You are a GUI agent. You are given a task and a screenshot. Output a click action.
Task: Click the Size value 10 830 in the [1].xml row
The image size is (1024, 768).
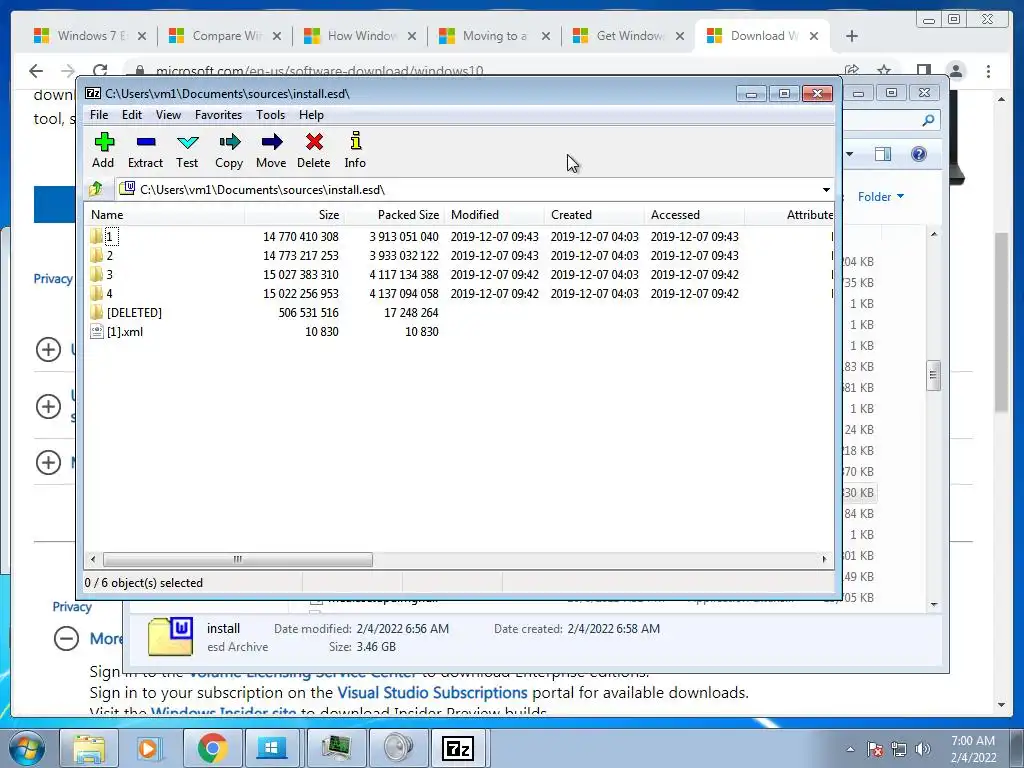point(321,331)
